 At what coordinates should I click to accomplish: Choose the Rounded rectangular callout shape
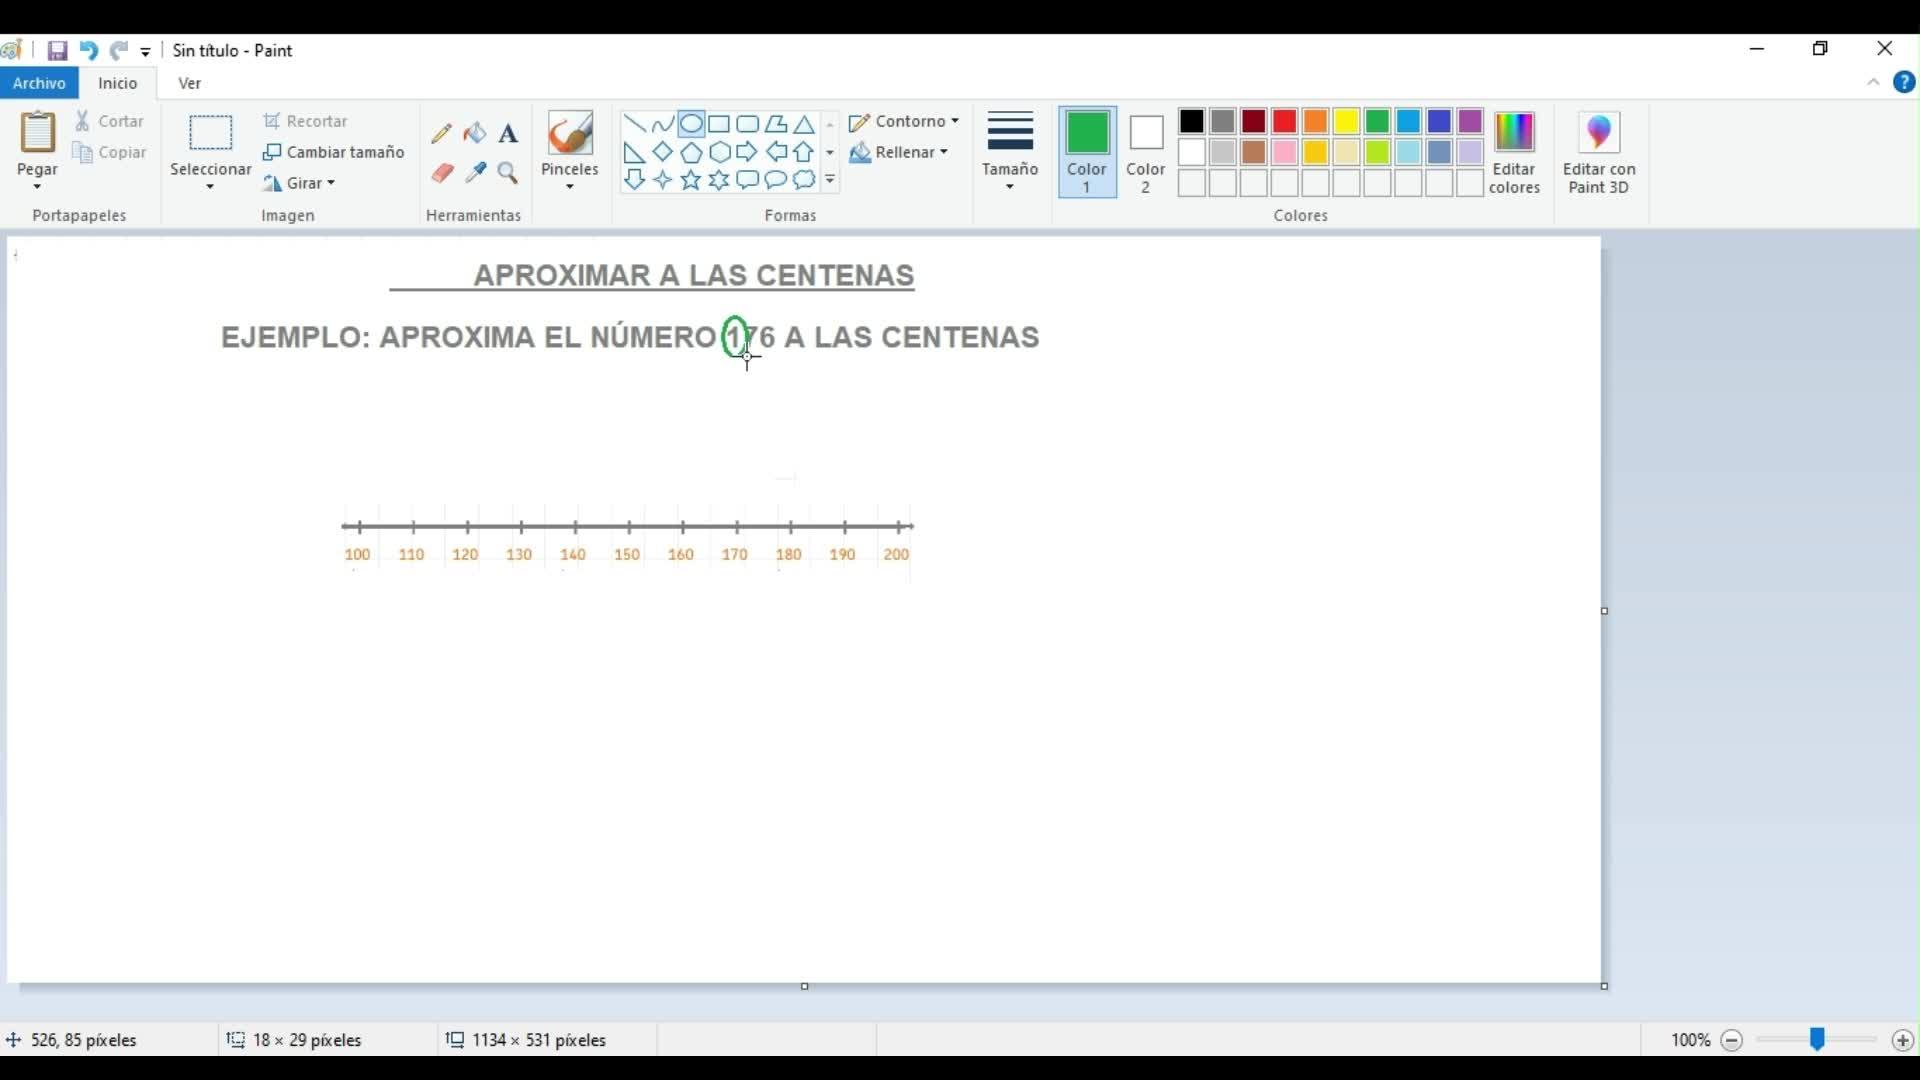click(x=747, y=179)
